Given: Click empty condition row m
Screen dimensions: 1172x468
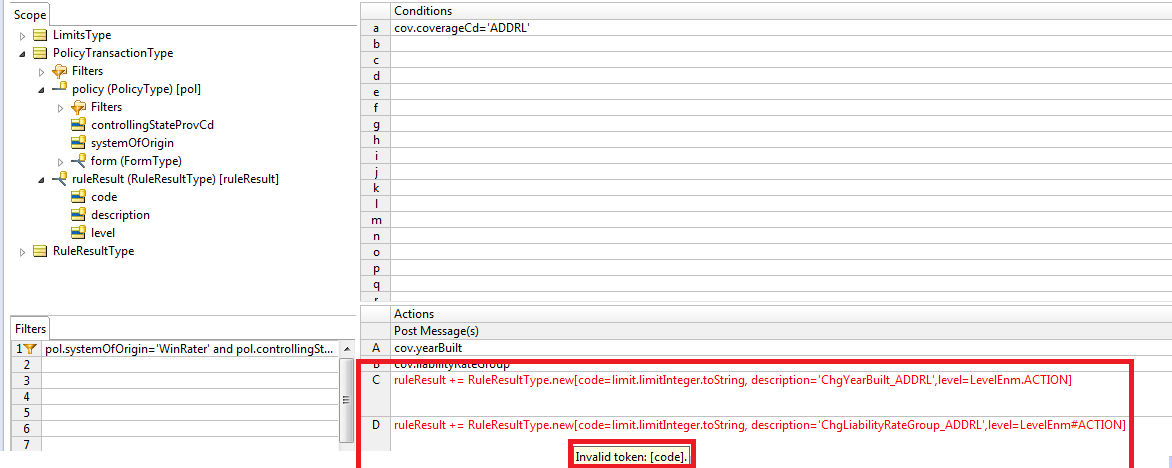Looking at the screenshot, I should 781,221.
